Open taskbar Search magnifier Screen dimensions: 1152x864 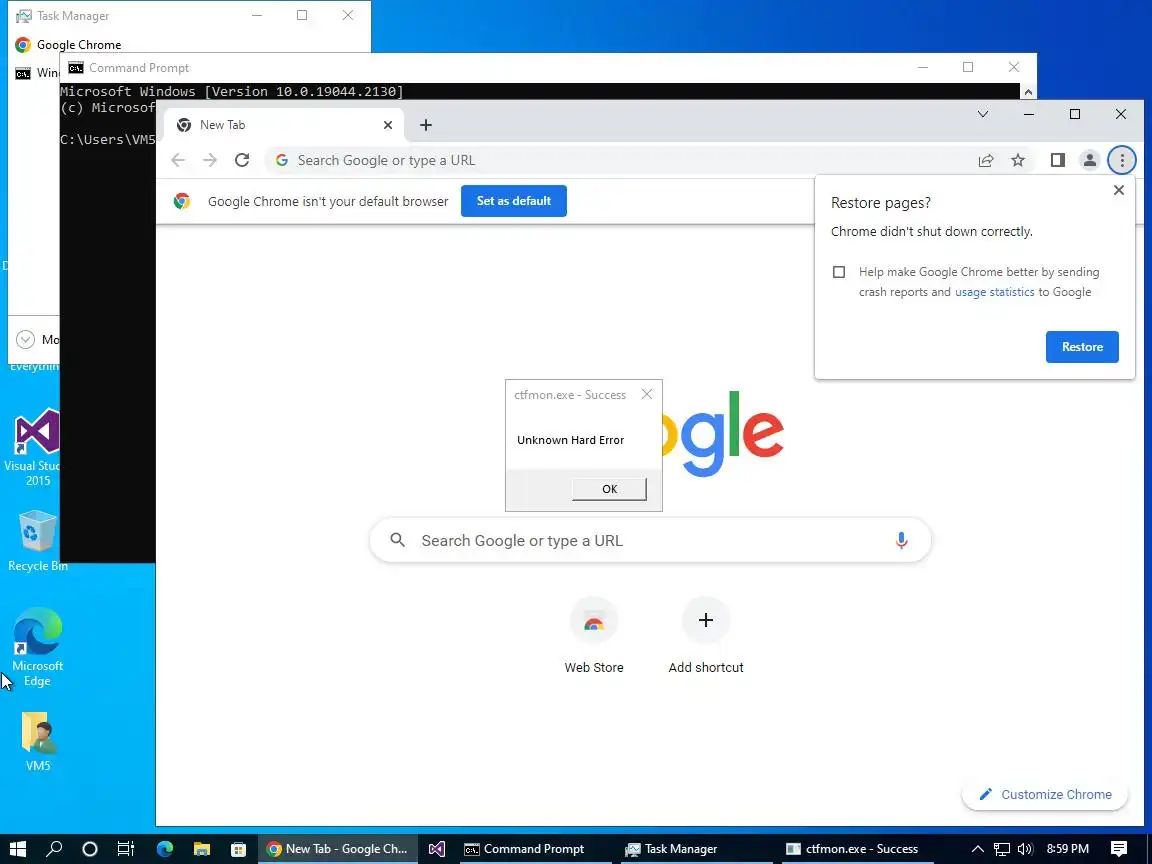pyautogui.click(x=54, y=849)
